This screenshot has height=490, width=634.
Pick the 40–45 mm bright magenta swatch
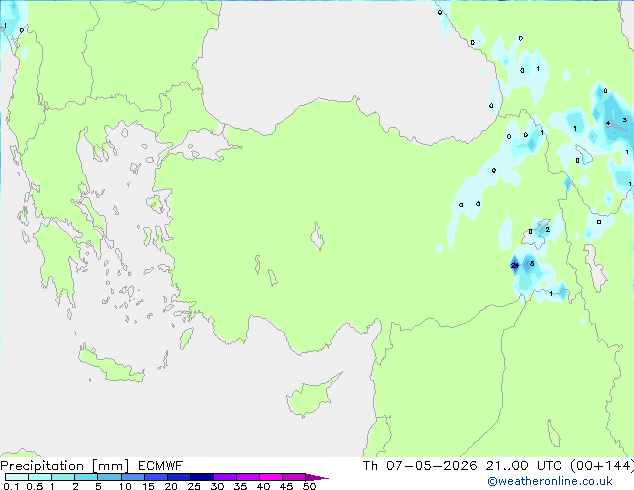pyautogui.click(x=271, y=477)
